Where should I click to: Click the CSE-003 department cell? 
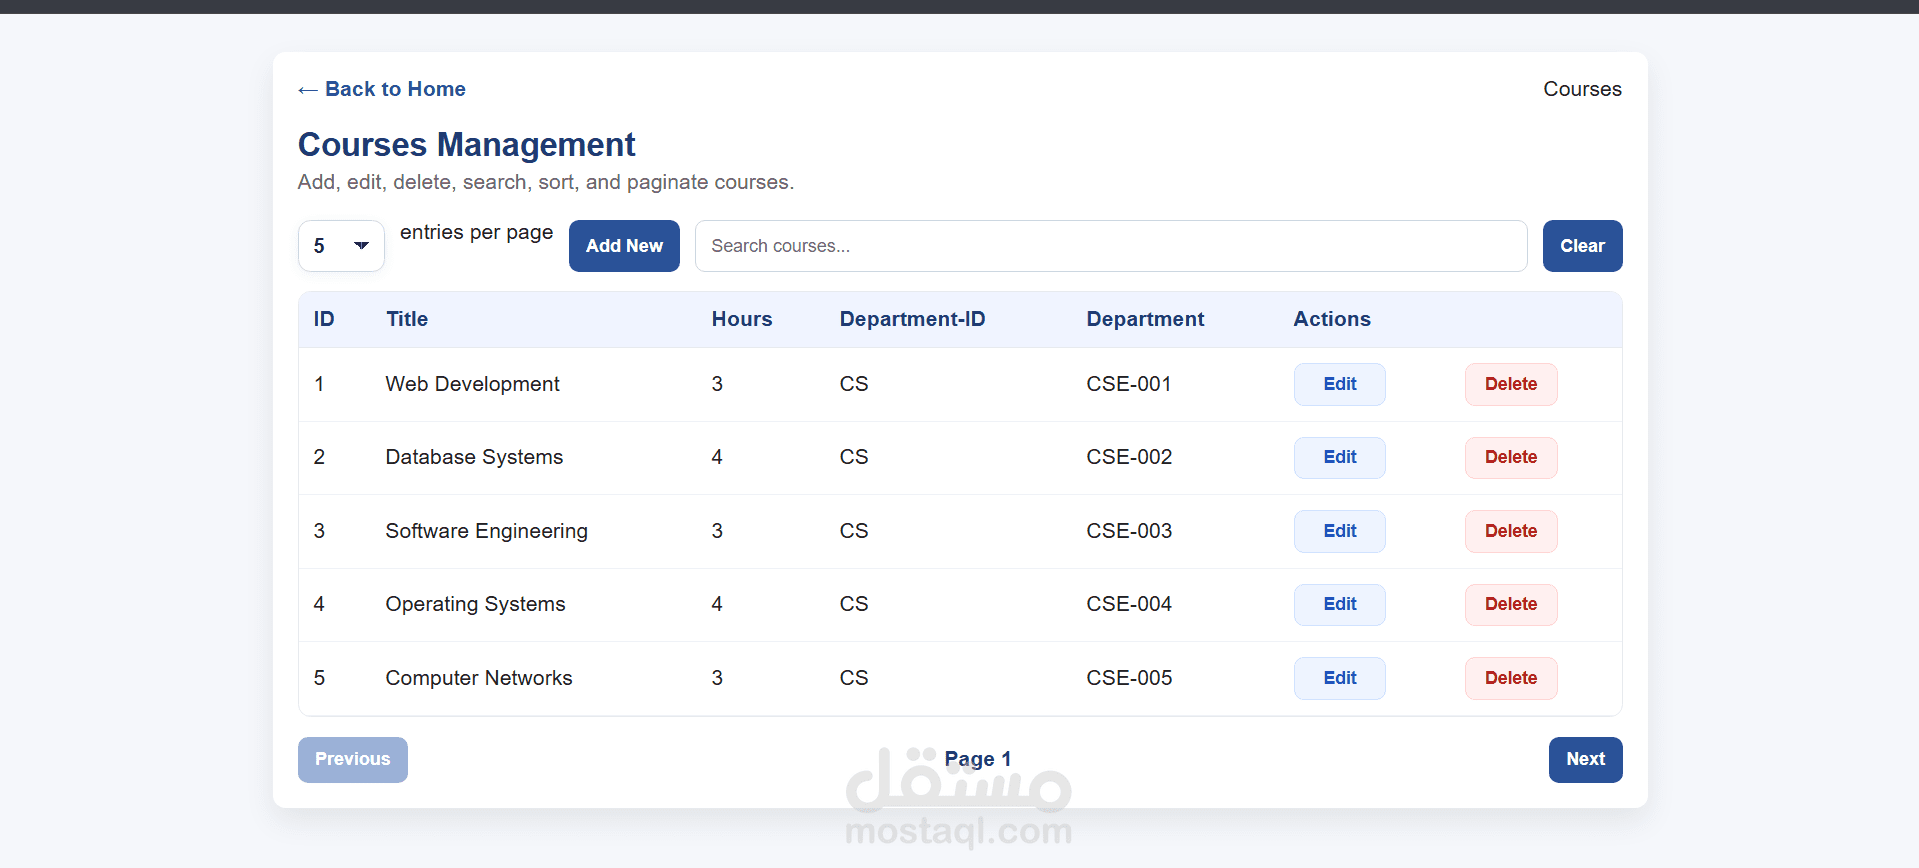pos(1129,531)
